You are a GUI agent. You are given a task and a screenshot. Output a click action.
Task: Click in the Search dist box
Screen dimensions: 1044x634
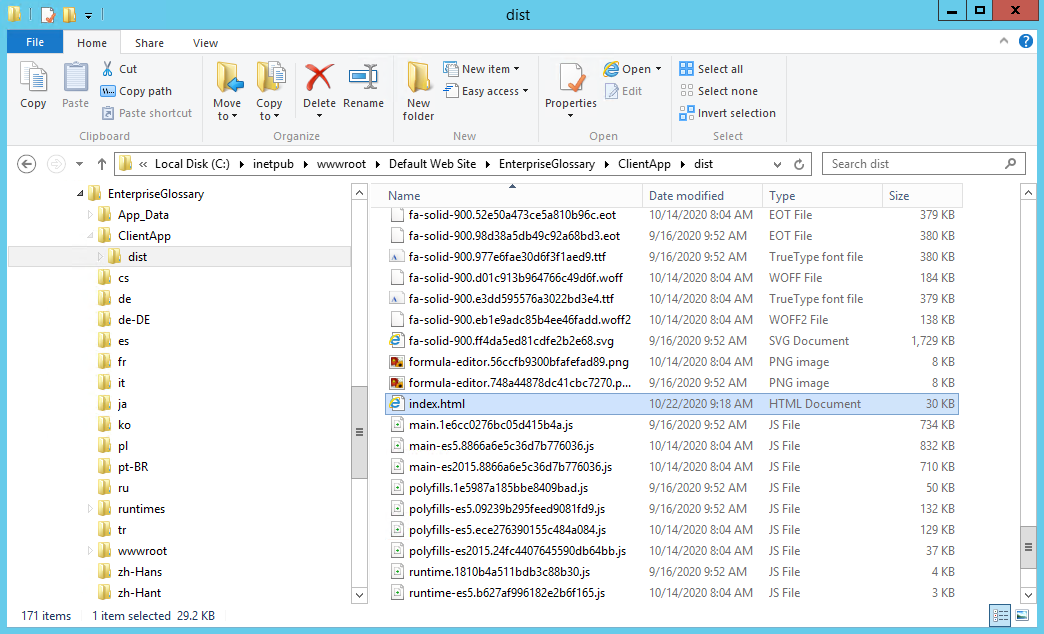[913, 164]
